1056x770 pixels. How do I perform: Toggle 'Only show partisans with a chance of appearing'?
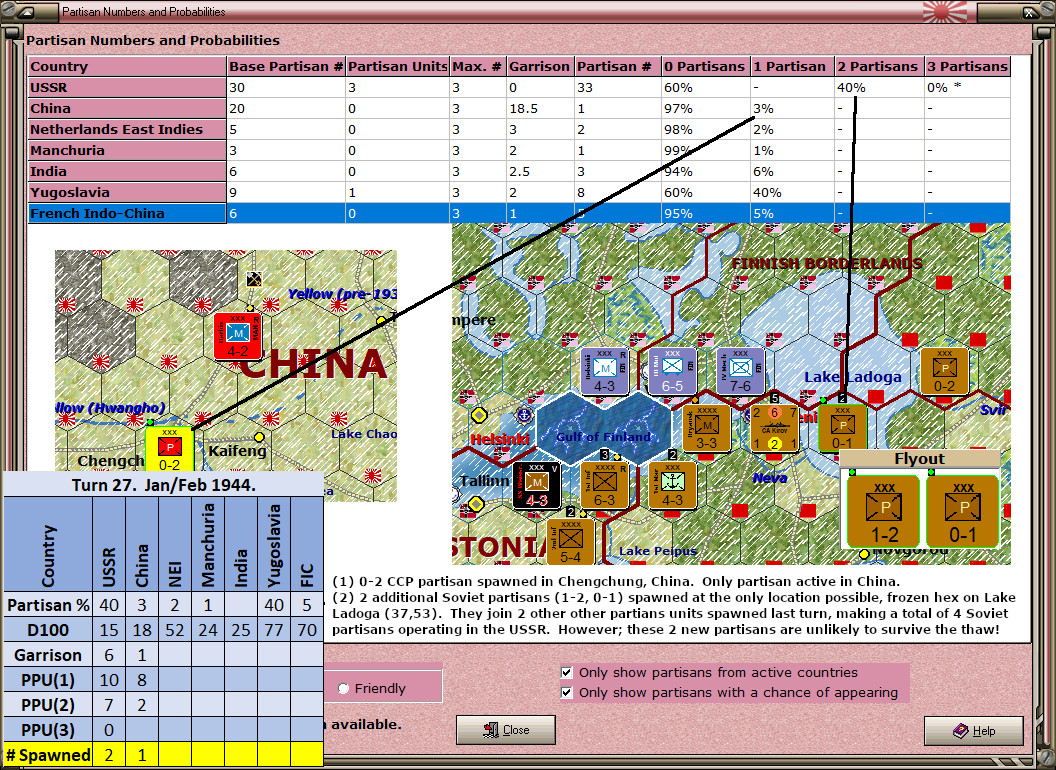[x=567, y=693]
